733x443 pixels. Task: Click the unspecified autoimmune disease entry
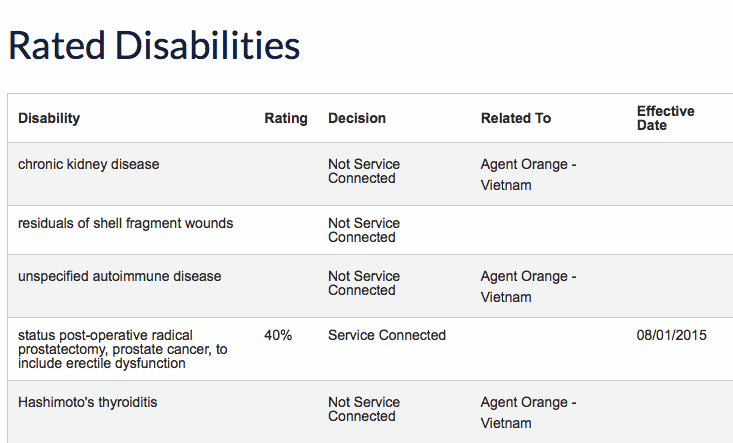point(119,276)
